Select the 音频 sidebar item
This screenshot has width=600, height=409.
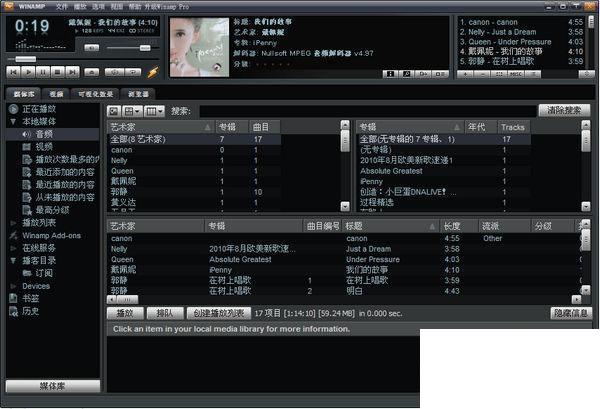point(44,134)
